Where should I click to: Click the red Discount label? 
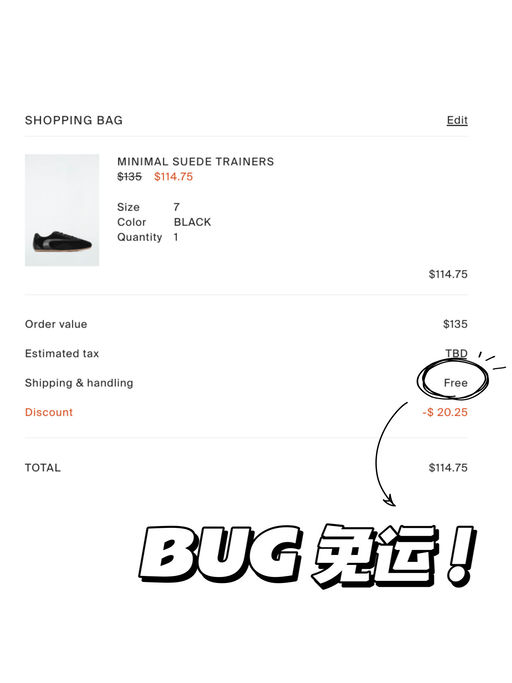49,412
